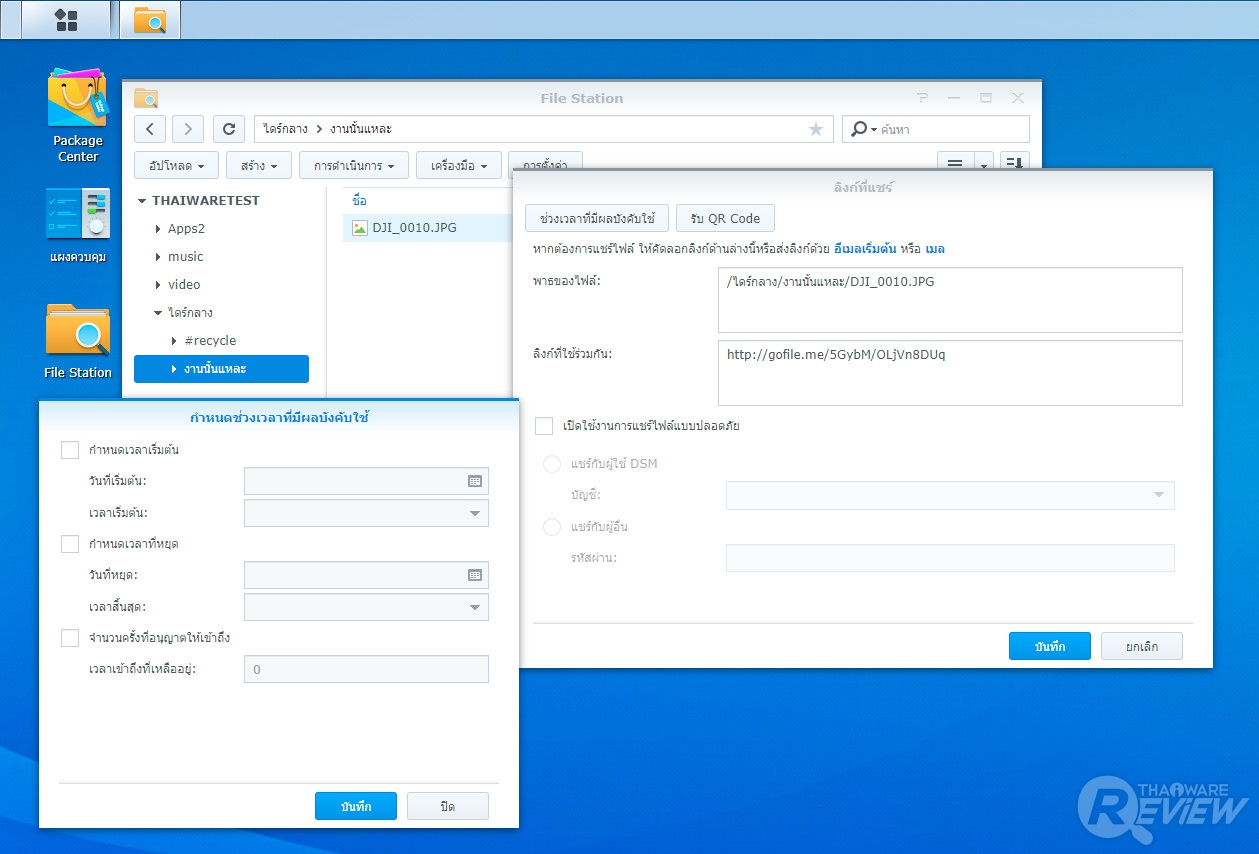Click the รับ QR Code button
This screenshot has height=854, width=1259.
tap(725, 218)
